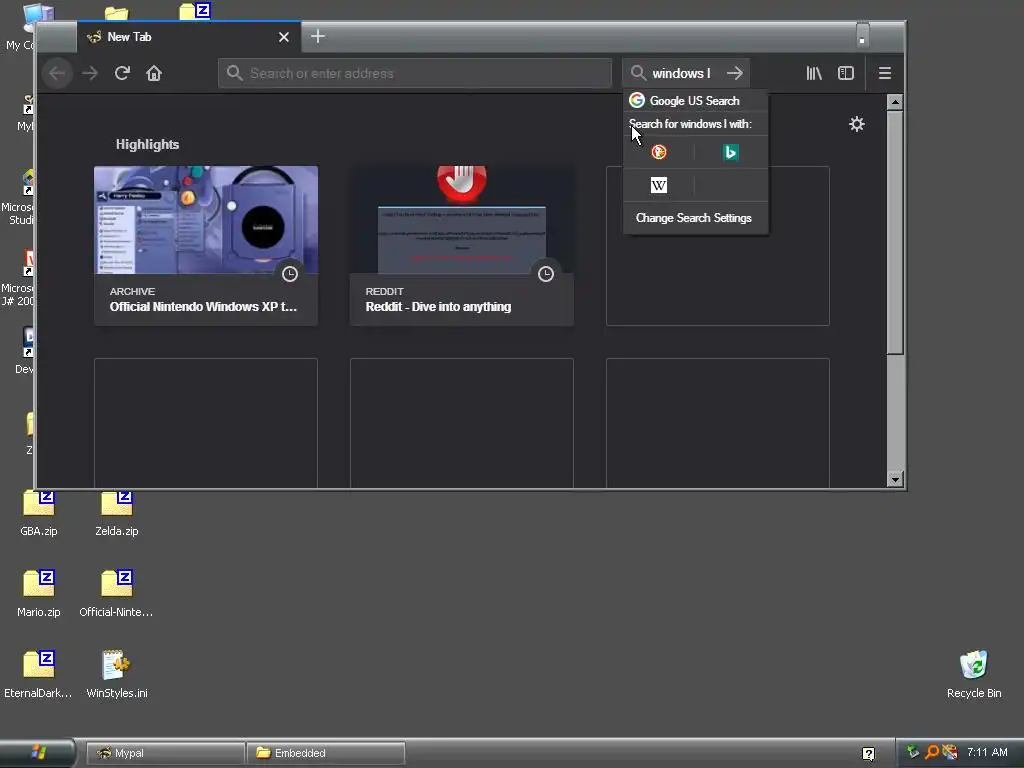
Task: Select the Mario.zip desktop file
Action: point(39,594)
